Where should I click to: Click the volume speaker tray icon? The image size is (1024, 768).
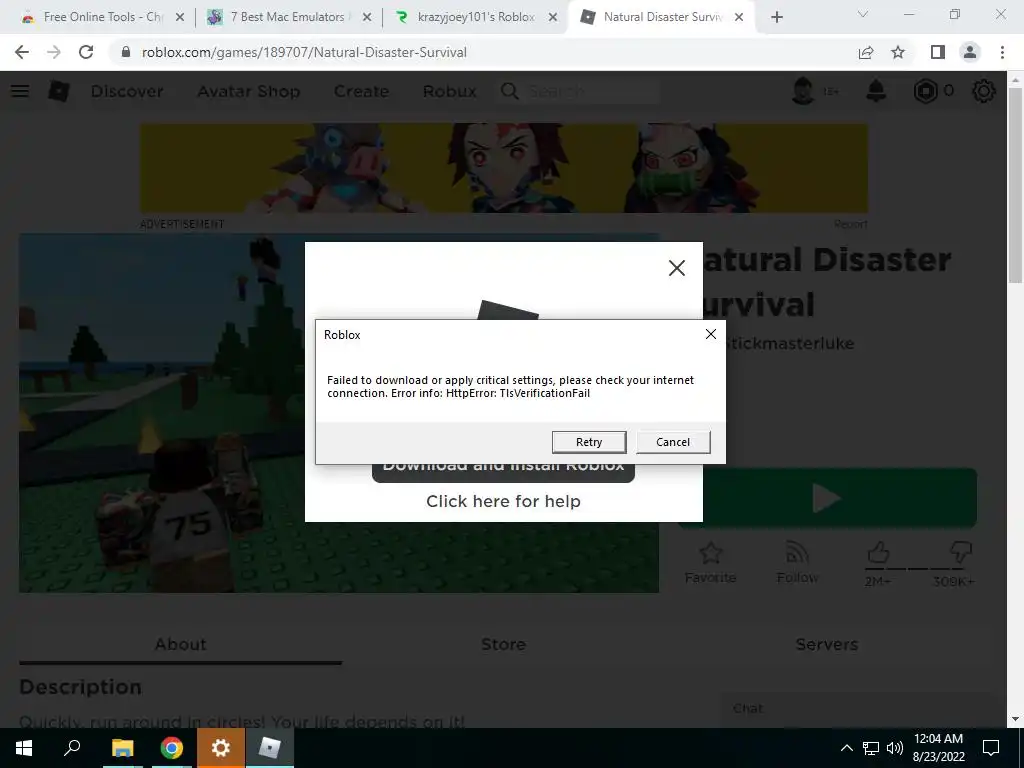[x=895, y=748]
